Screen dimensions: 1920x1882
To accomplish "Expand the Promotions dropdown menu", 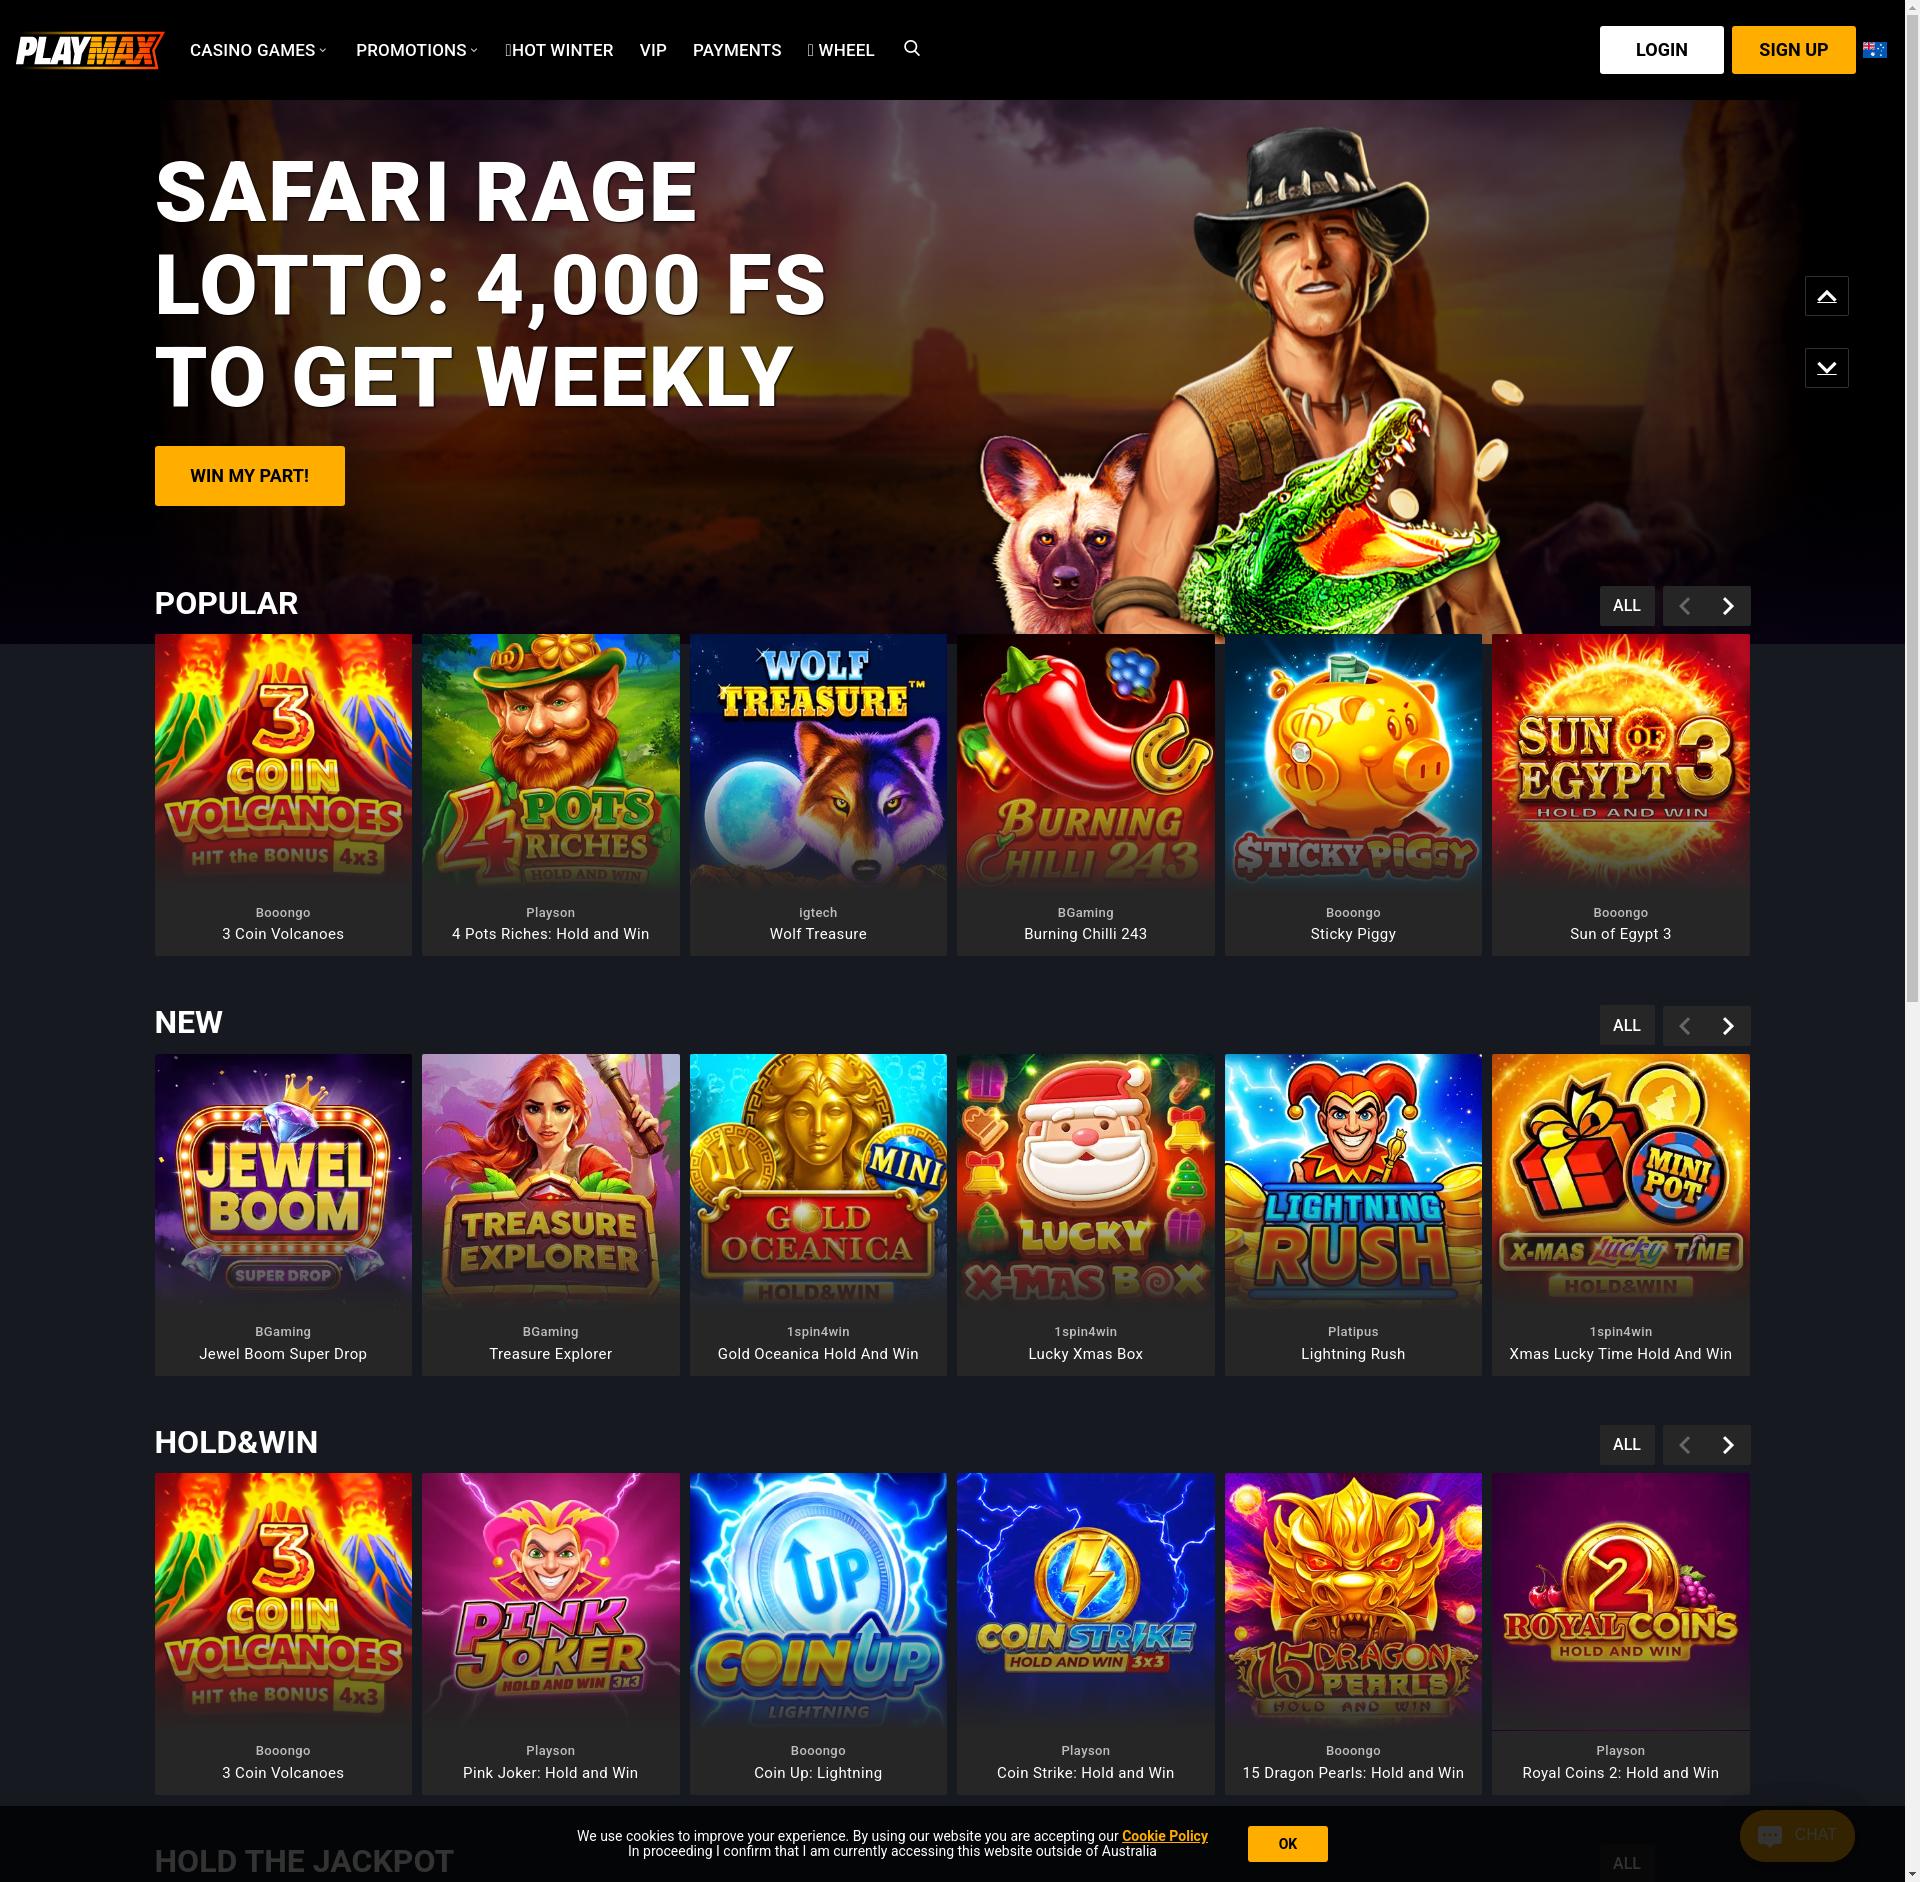I will (x=417, y=50).
